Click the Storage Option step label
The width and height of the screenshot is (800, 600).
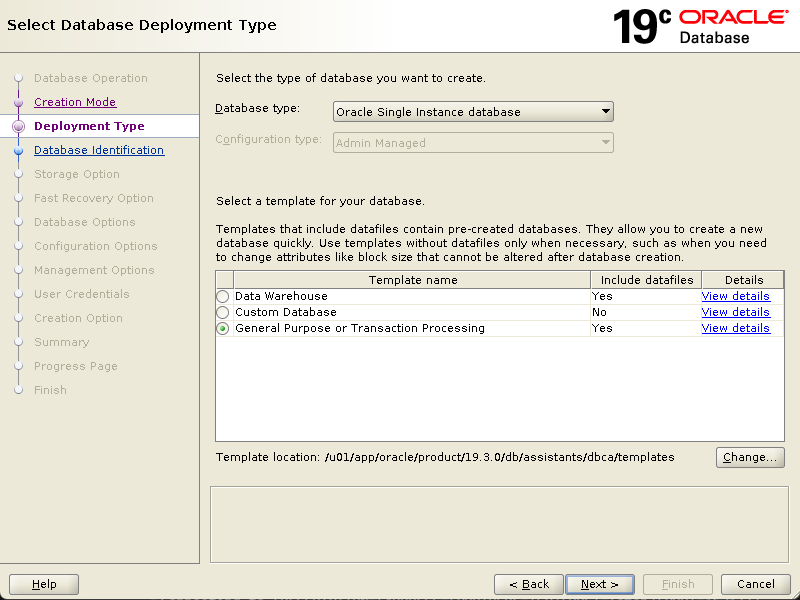pyautogui.click(x=77, y=174)
